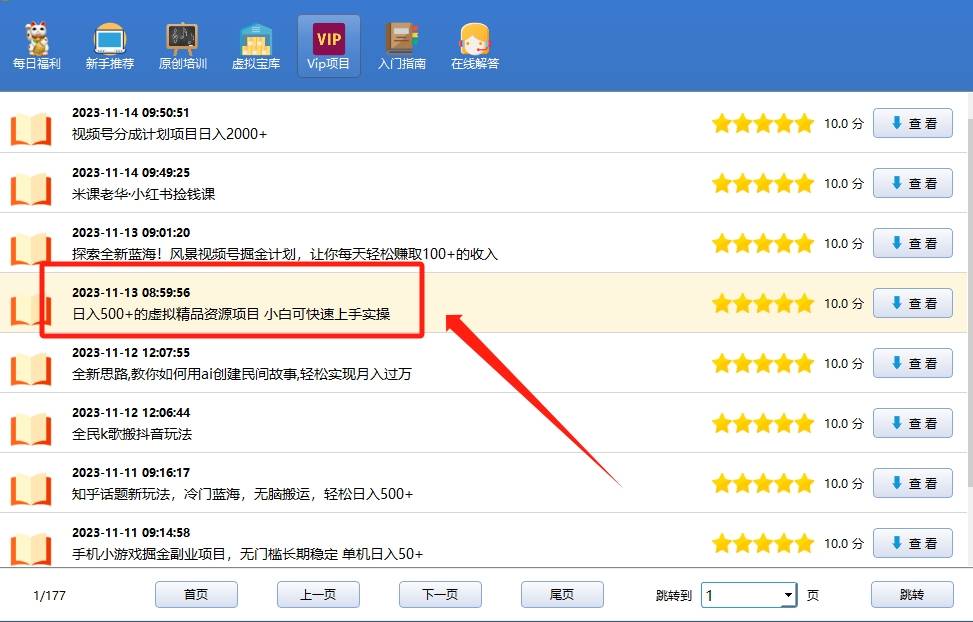Click 查看 for ai创建民间故事 row
The width and height of the screenshot is (973, 622).
coord(913,363)
